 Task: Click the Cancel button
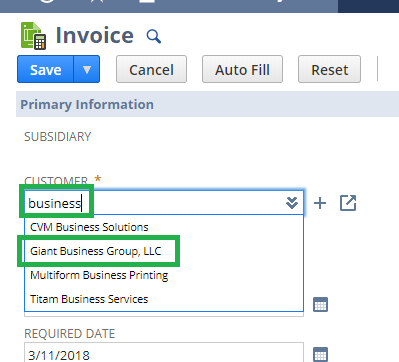coord(151,69)
